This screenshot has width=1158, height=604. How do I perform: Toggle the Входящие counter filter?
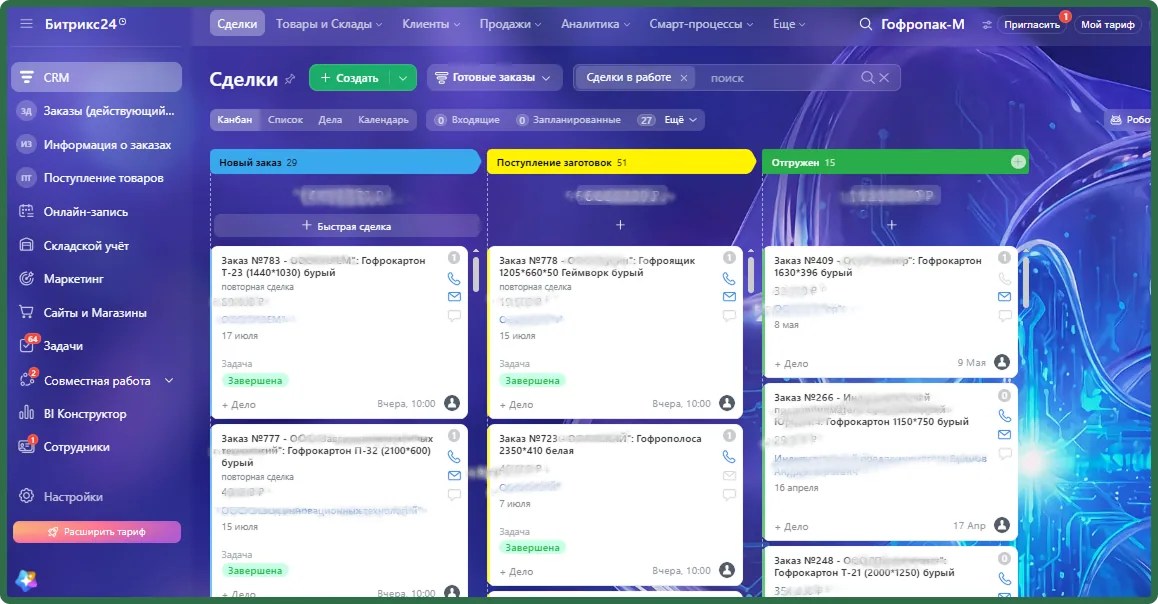[468, 120]
